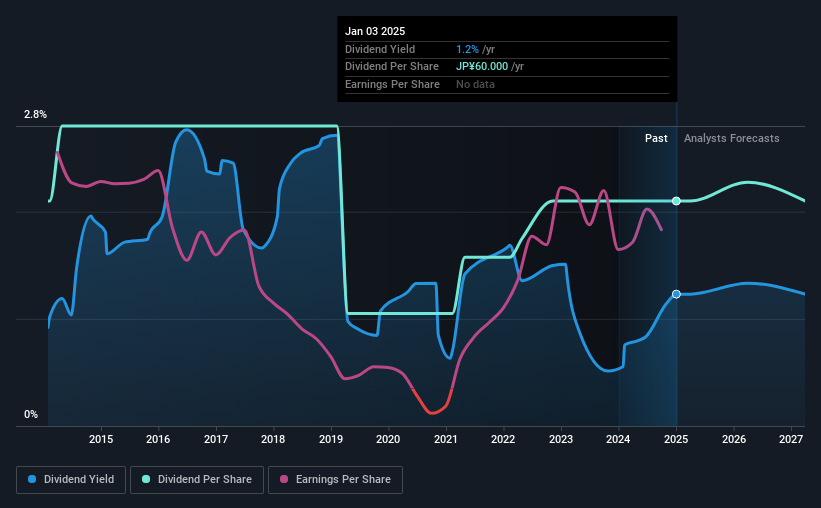
Task: Click the 0% y-axis label
Action: point(31,414)
